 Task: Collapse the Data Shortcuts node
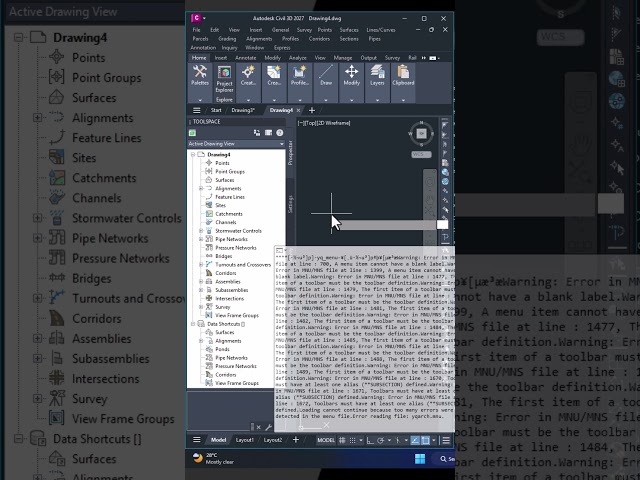193,324
